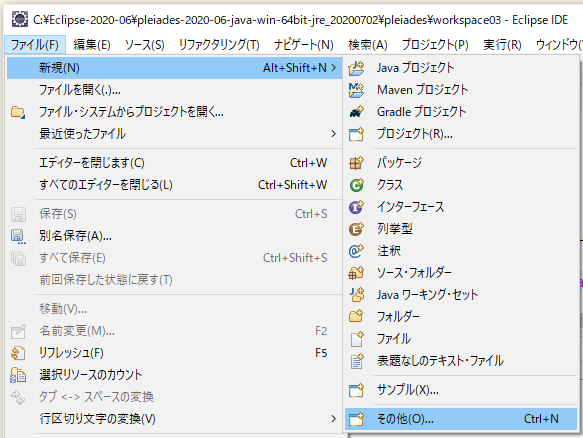Choose 表題なしのテキスト・ファイル entry

[x=461, y=361]
